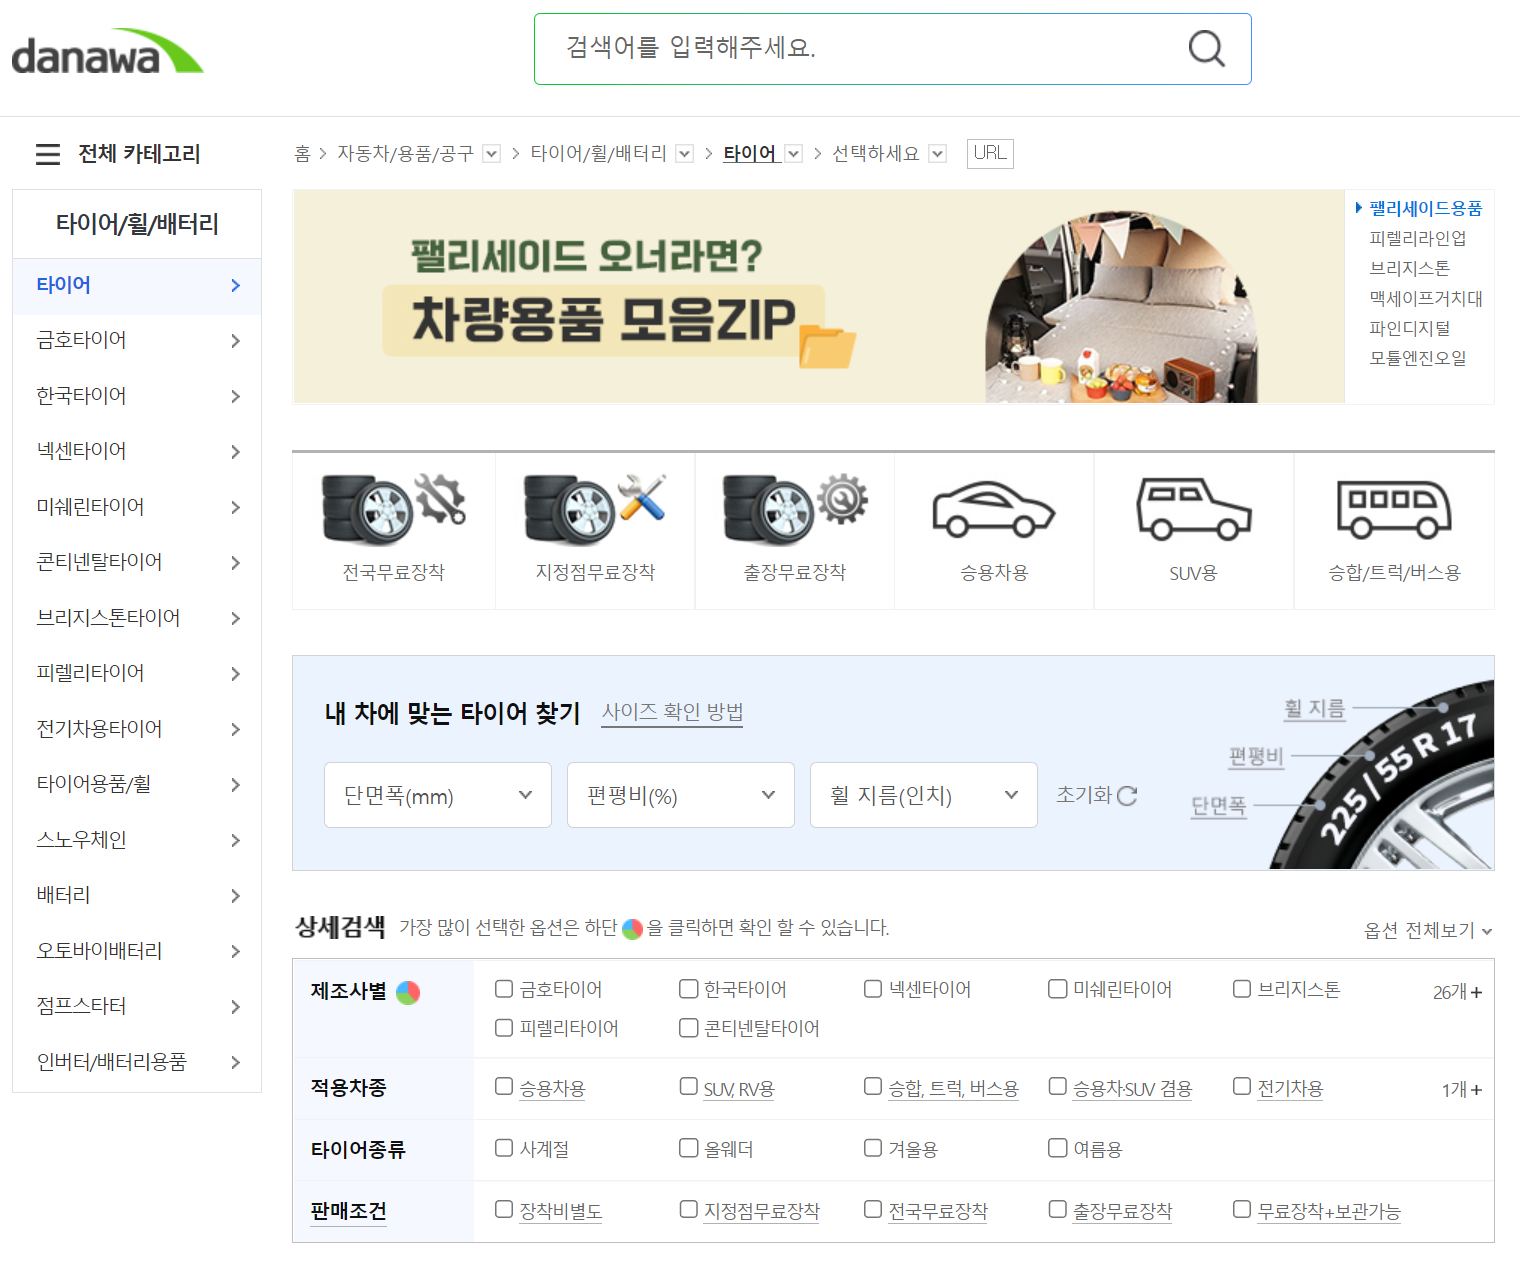
Task: Open 미쉐린타이어 sidebar arrow
Action: click(235, 507)
